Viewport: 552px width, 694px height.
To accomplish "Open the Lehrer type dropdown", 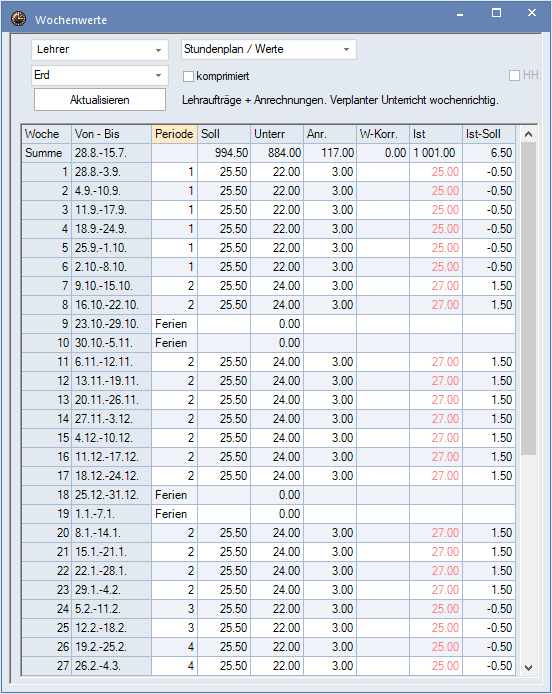I will click(x=100, y=50).
